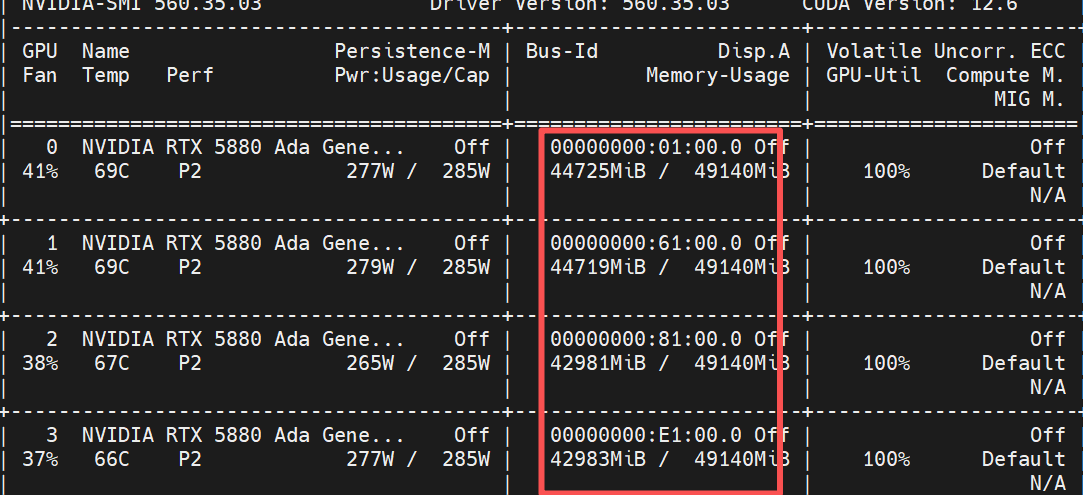1083x495 pixels.
Task: Click the 44719MiB memory usage value
Action: click(598, 266)
